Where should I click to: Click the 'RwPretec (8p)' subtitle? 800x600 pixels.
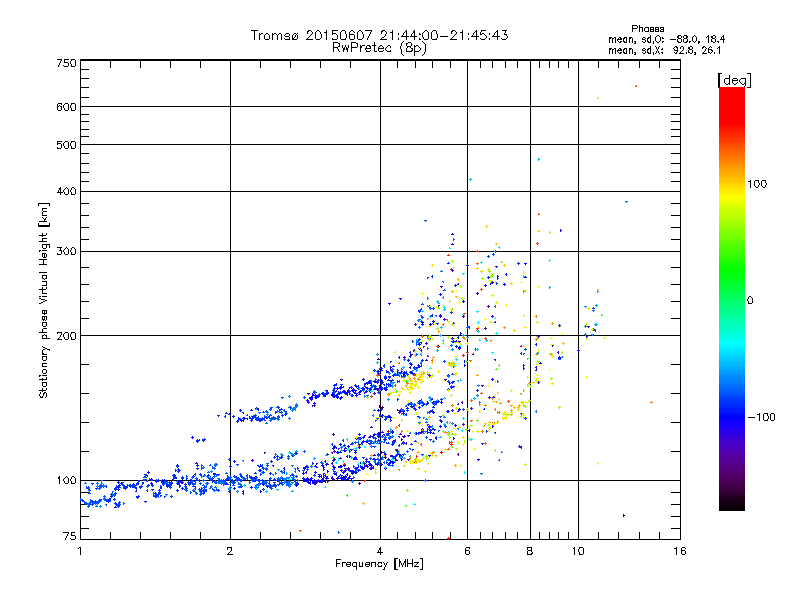pyautogui.click(x=379, y=48)
